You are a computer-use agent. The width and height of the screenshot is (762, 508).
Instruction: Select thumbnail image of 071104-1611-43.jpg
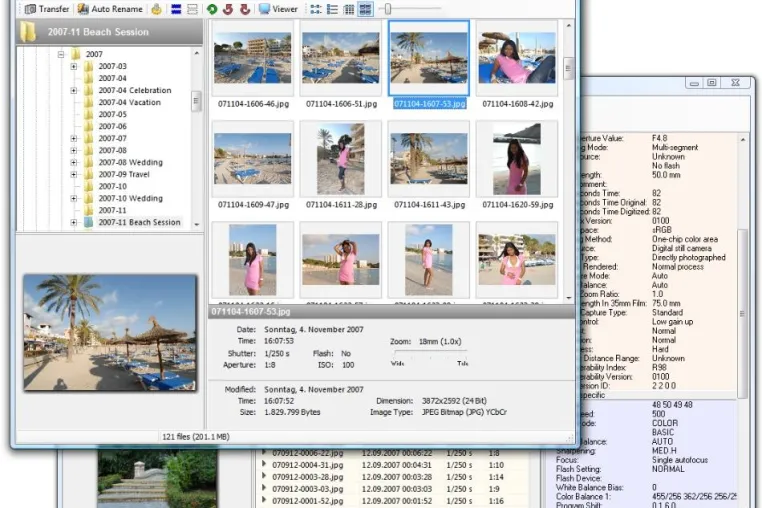coord(429,158)
